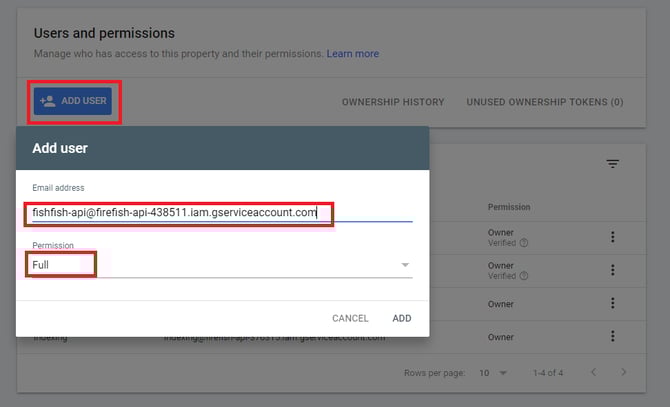Click the ADD USER button
This screenshot has width=670, height=407.
(73, 101)
